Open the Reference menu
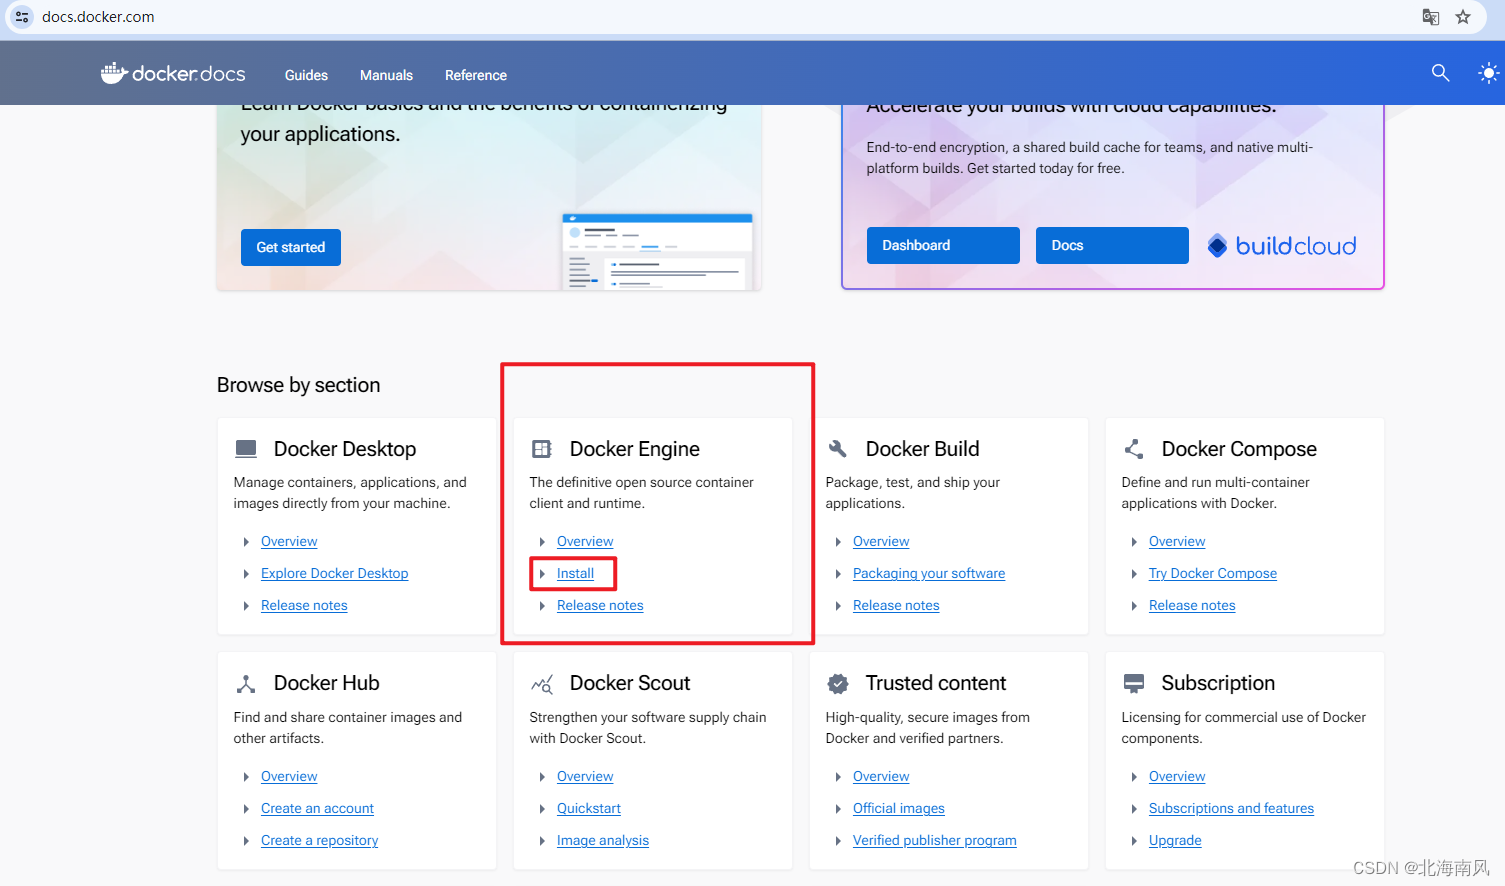 (476, 75)
